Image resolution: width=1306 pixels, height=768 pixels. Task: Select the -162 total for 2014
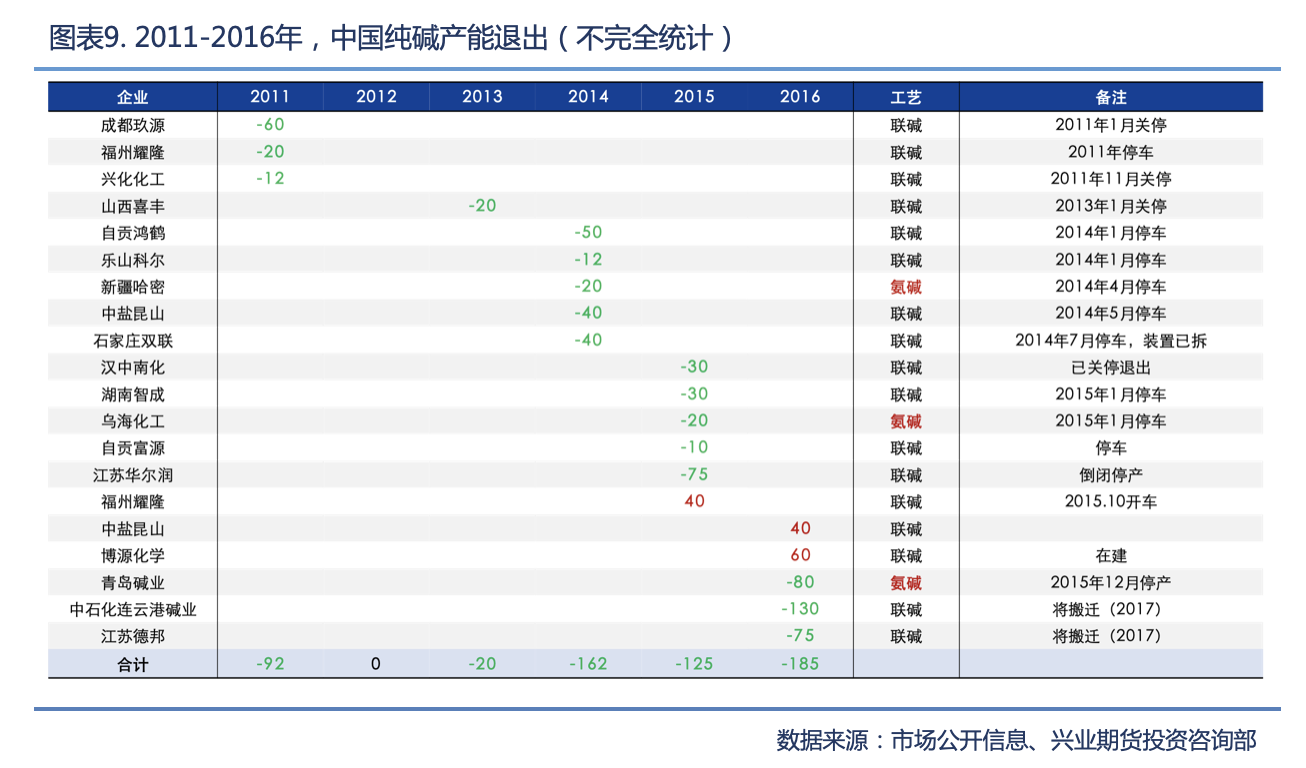click(x=588, y=664)
